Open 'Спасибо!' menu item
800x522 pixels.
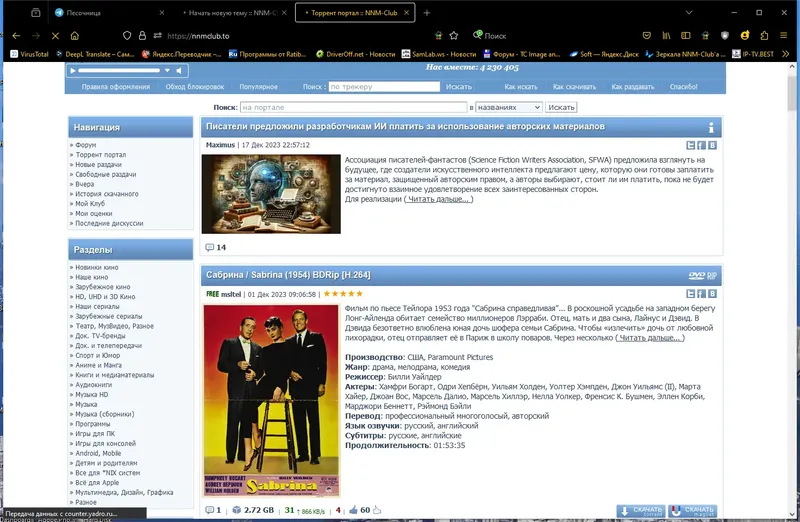click(684, 87)
